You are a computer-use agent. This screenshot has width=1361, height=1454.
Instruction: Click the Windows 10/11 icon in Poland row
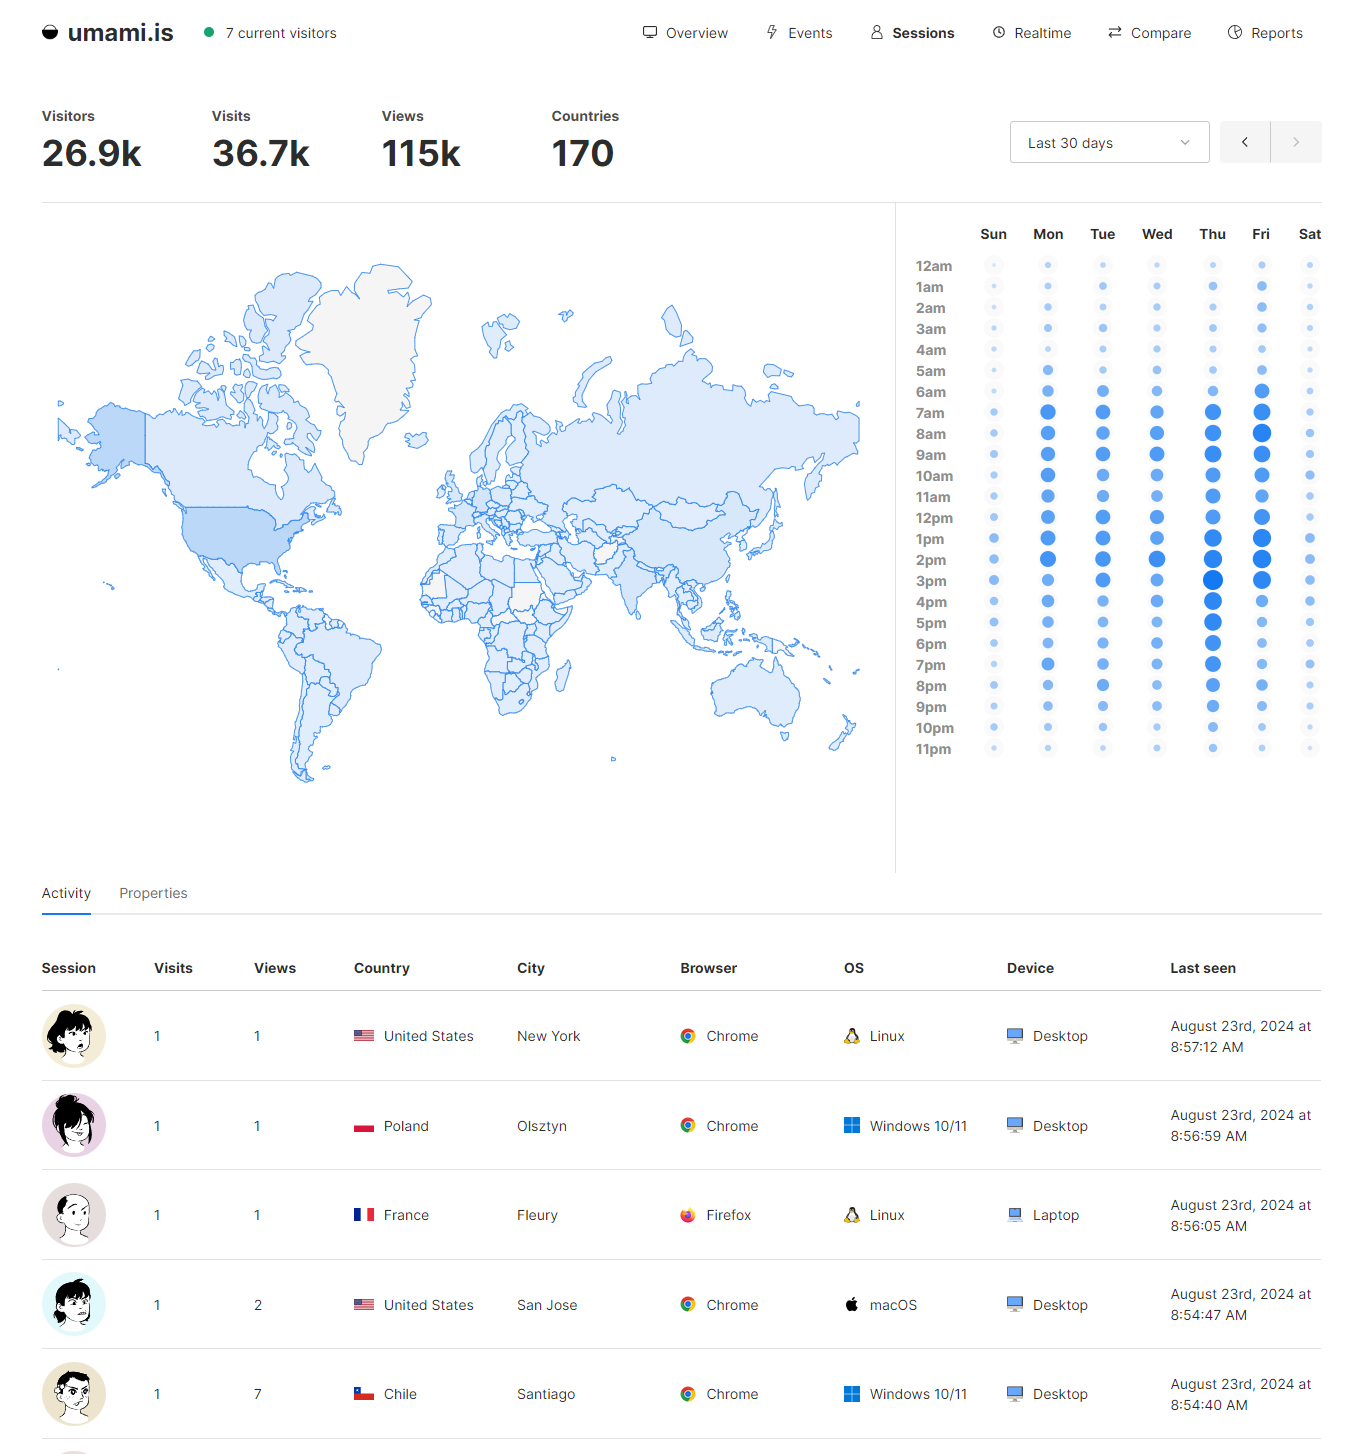[852, 1126]
